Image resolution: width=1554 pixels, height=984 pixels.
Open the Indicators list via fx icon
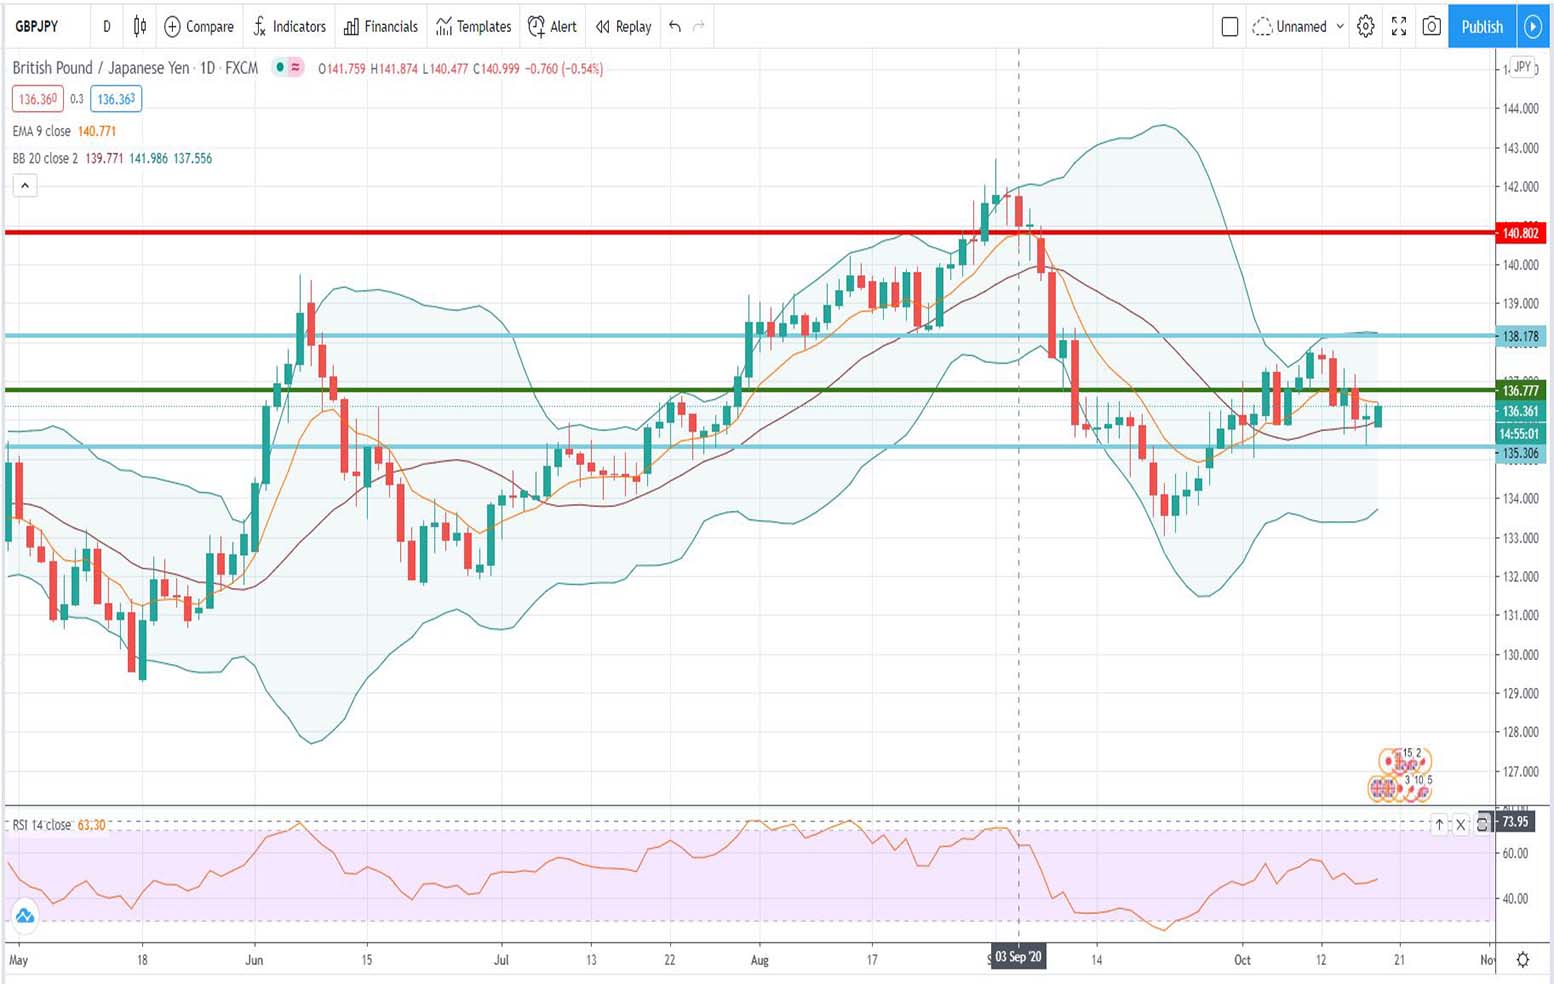pos(289,27)
